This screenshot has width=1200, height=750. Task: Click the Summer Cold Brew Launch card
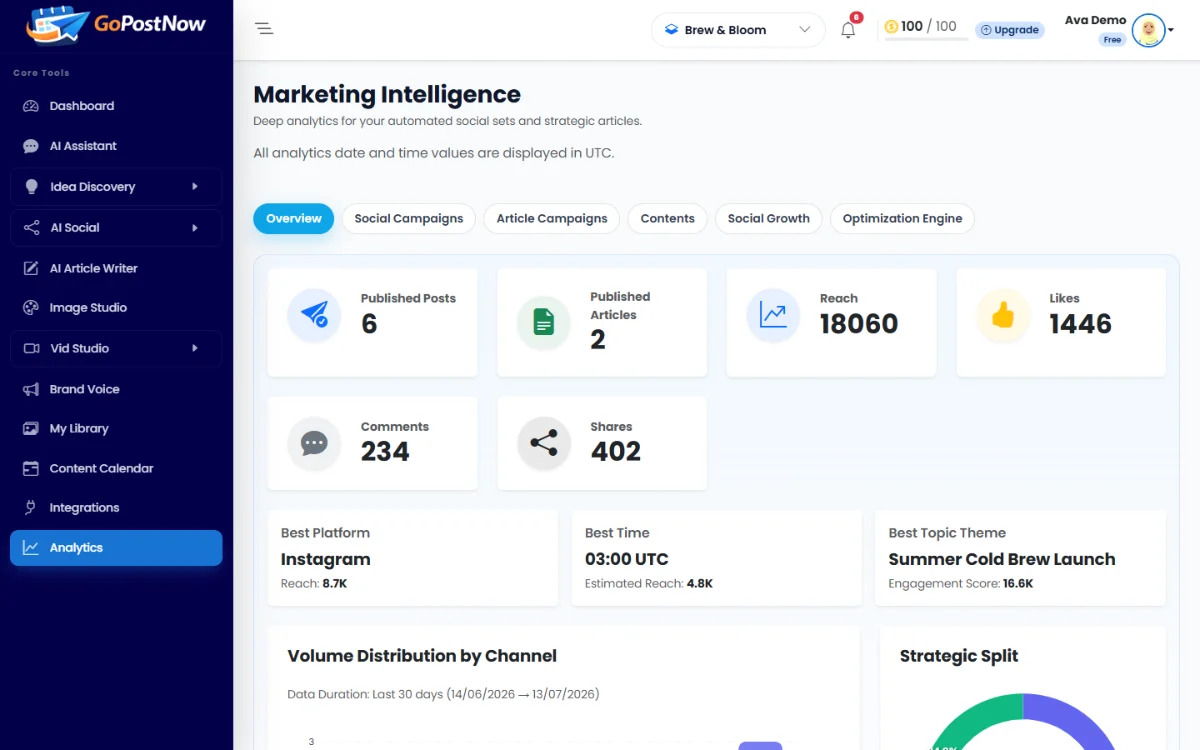point(1020,558)
